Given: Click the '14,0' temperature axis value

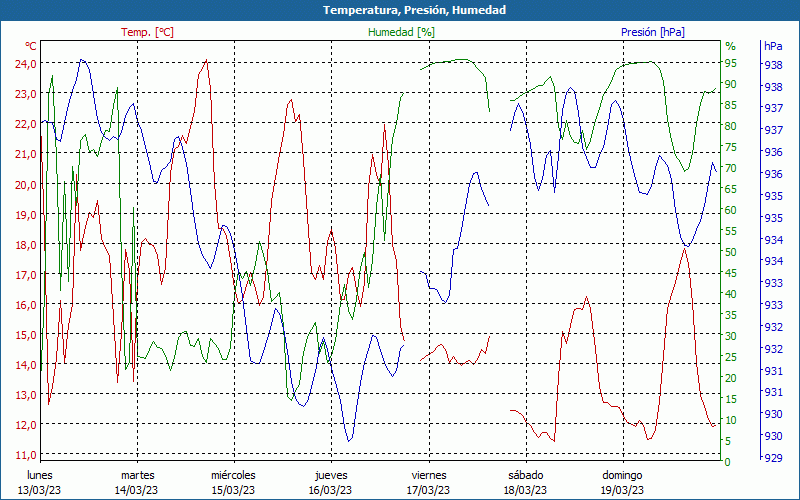Looking at the screenshot, I should [26, 364].
